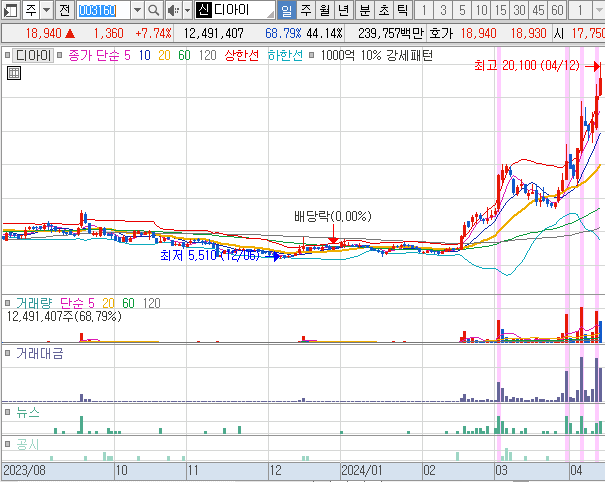
Task: Open the dropdown arrow next to '주'
Action: point(47,10)
